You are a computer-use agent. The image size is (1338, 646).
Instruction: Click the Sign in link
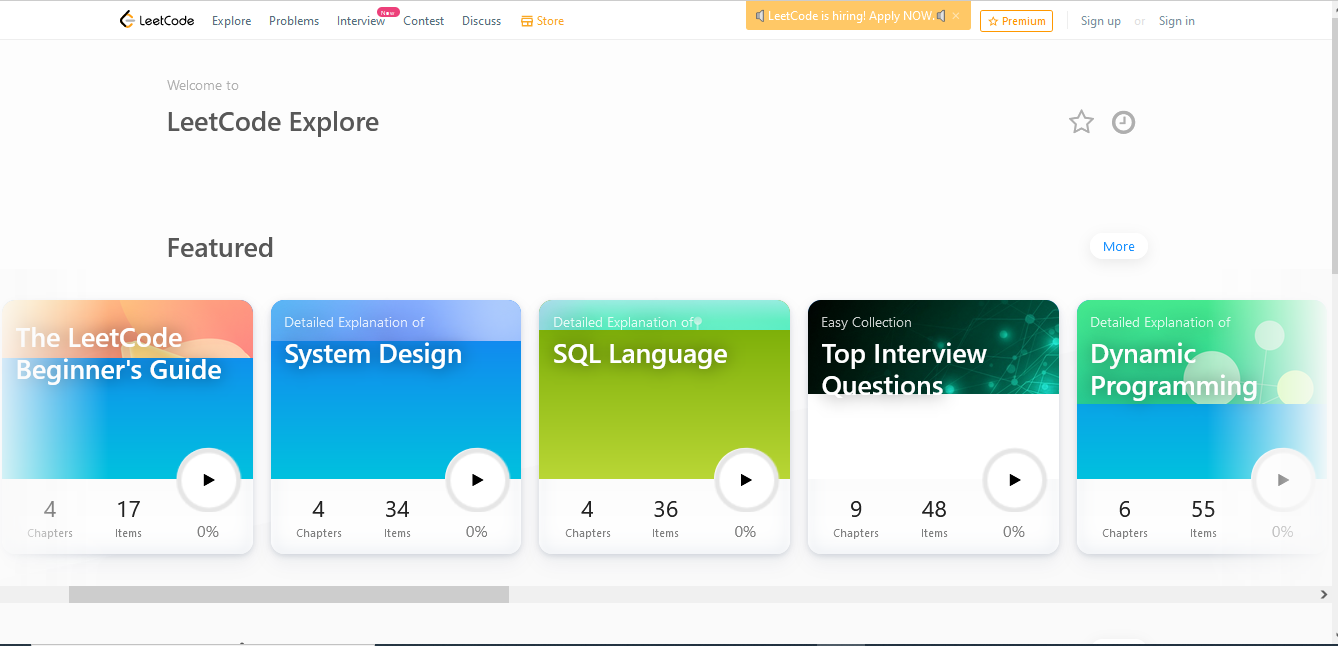[1176, 21]
